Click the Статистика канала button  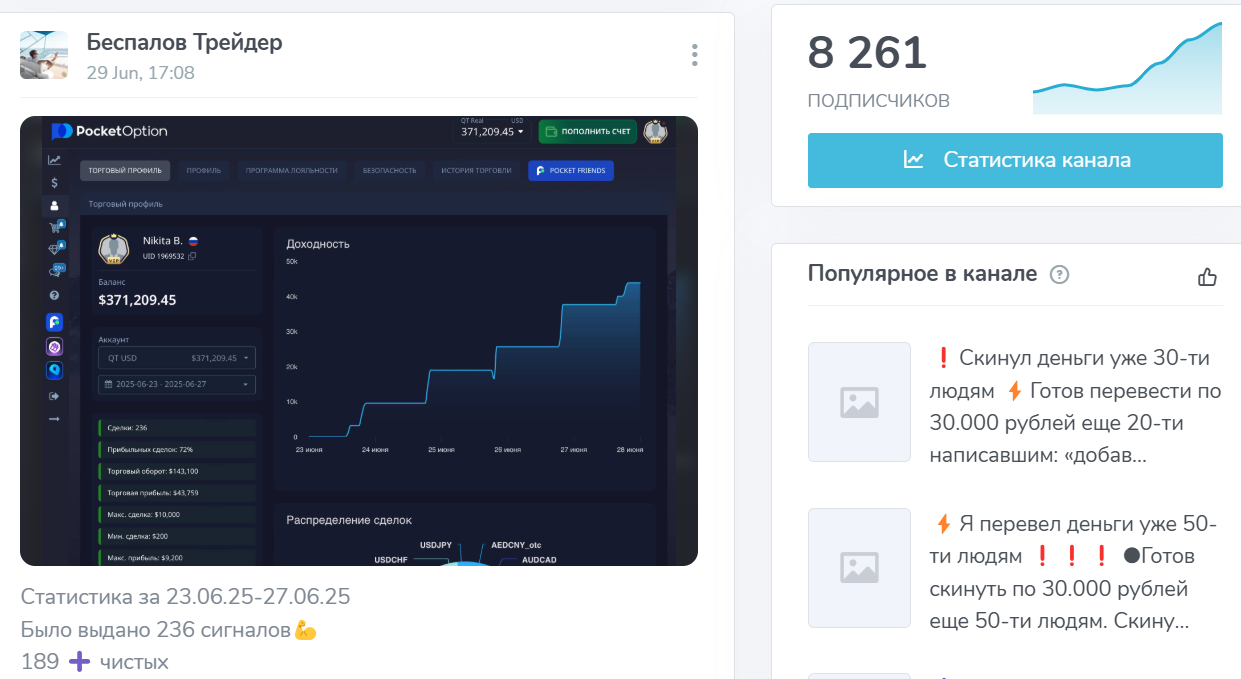pyautogui.click(x=1015, y=160)
